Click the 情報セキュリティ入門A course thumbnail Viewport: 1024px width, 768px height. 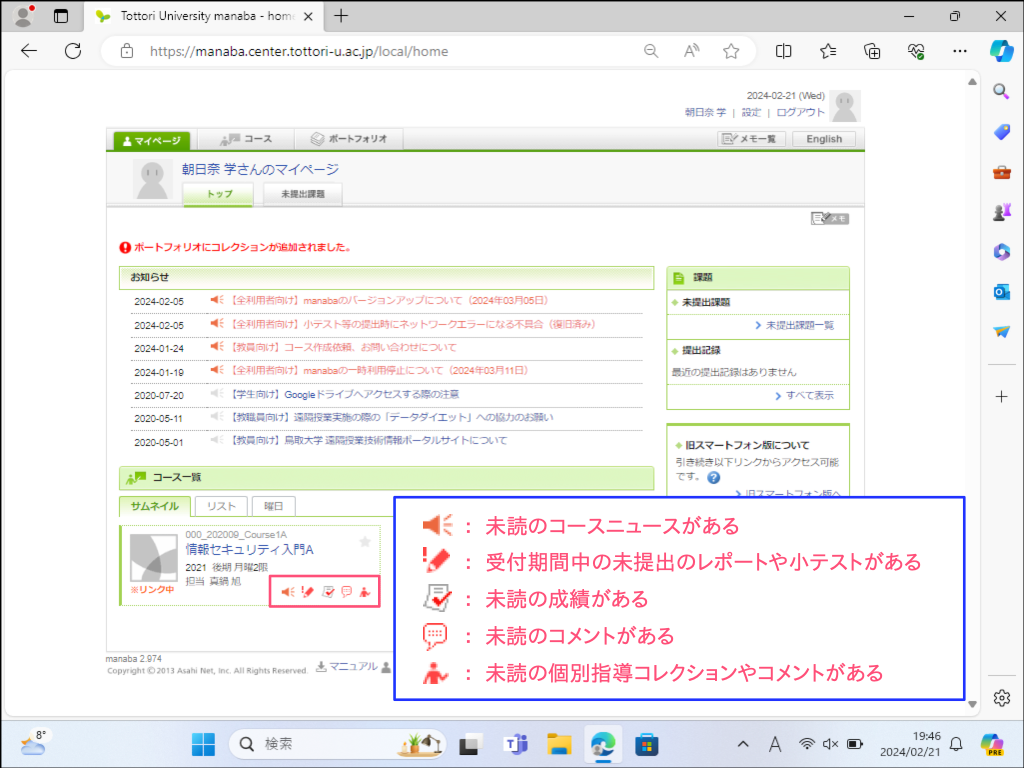pyautogui.click(x=154, y=557)
